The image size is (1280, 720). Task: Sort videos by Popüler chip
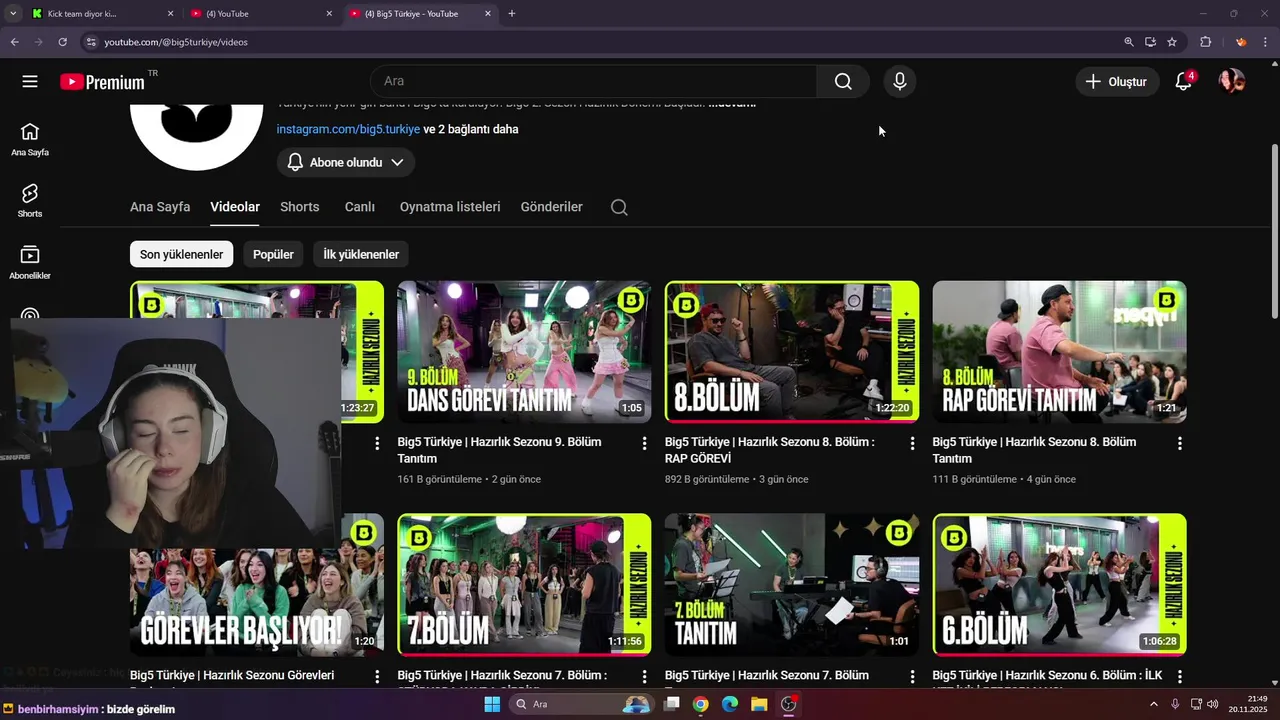click(x=273, y=254)
